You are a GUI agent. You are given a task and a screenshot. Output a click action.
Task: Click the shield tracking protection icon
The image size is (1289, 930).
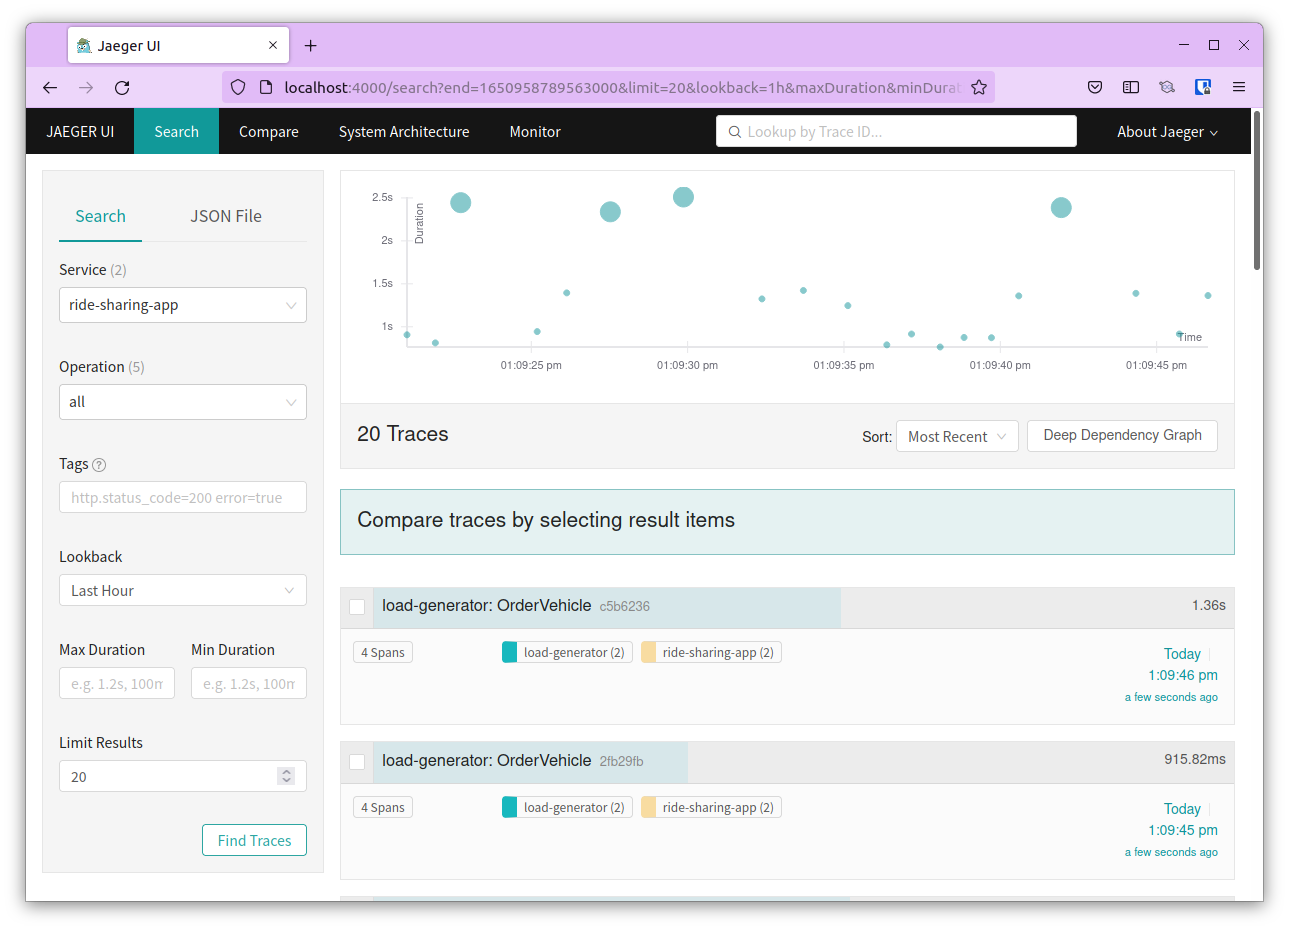(x=238, y=88)
